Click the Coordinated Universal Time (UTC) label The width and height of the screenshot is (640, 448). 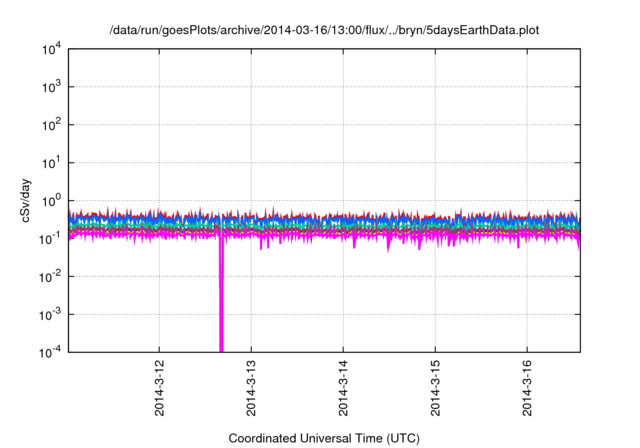324,438
